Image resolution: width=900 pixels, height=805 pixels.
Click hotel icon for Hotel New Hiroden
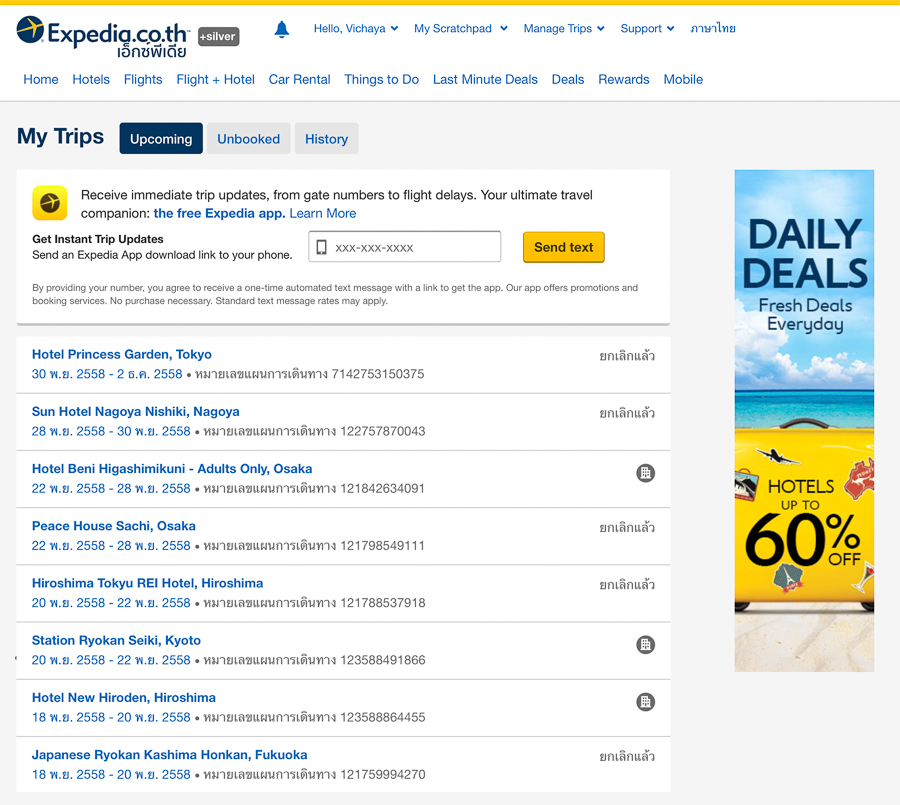point(646,702)
